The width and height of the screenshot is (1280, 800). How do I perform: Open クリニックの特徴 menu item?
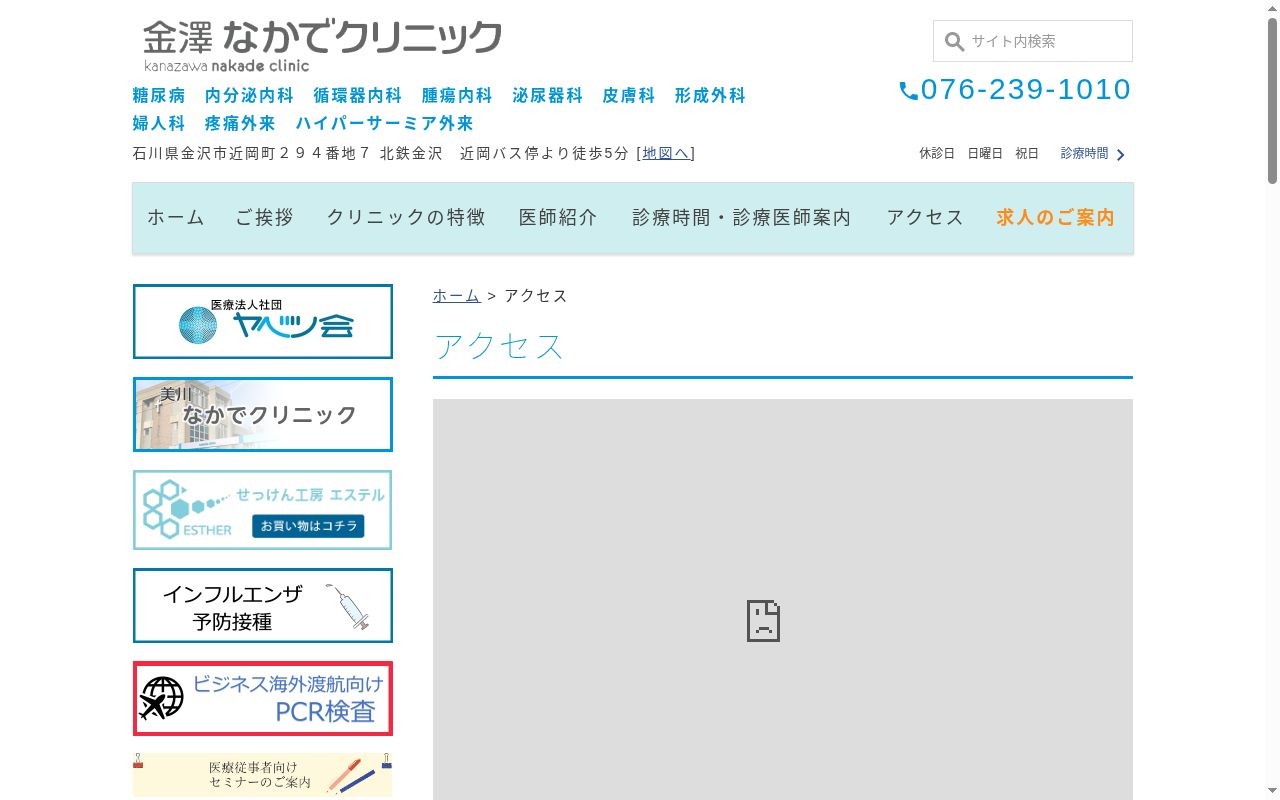click(406, 218)
